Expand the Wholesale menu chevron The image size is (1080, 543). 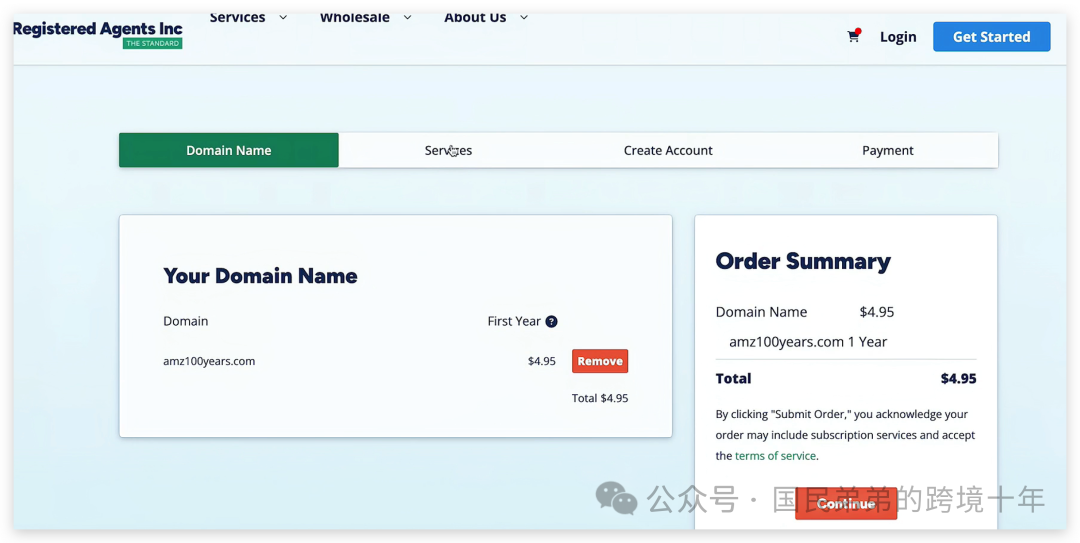click(x=407, y=18)
